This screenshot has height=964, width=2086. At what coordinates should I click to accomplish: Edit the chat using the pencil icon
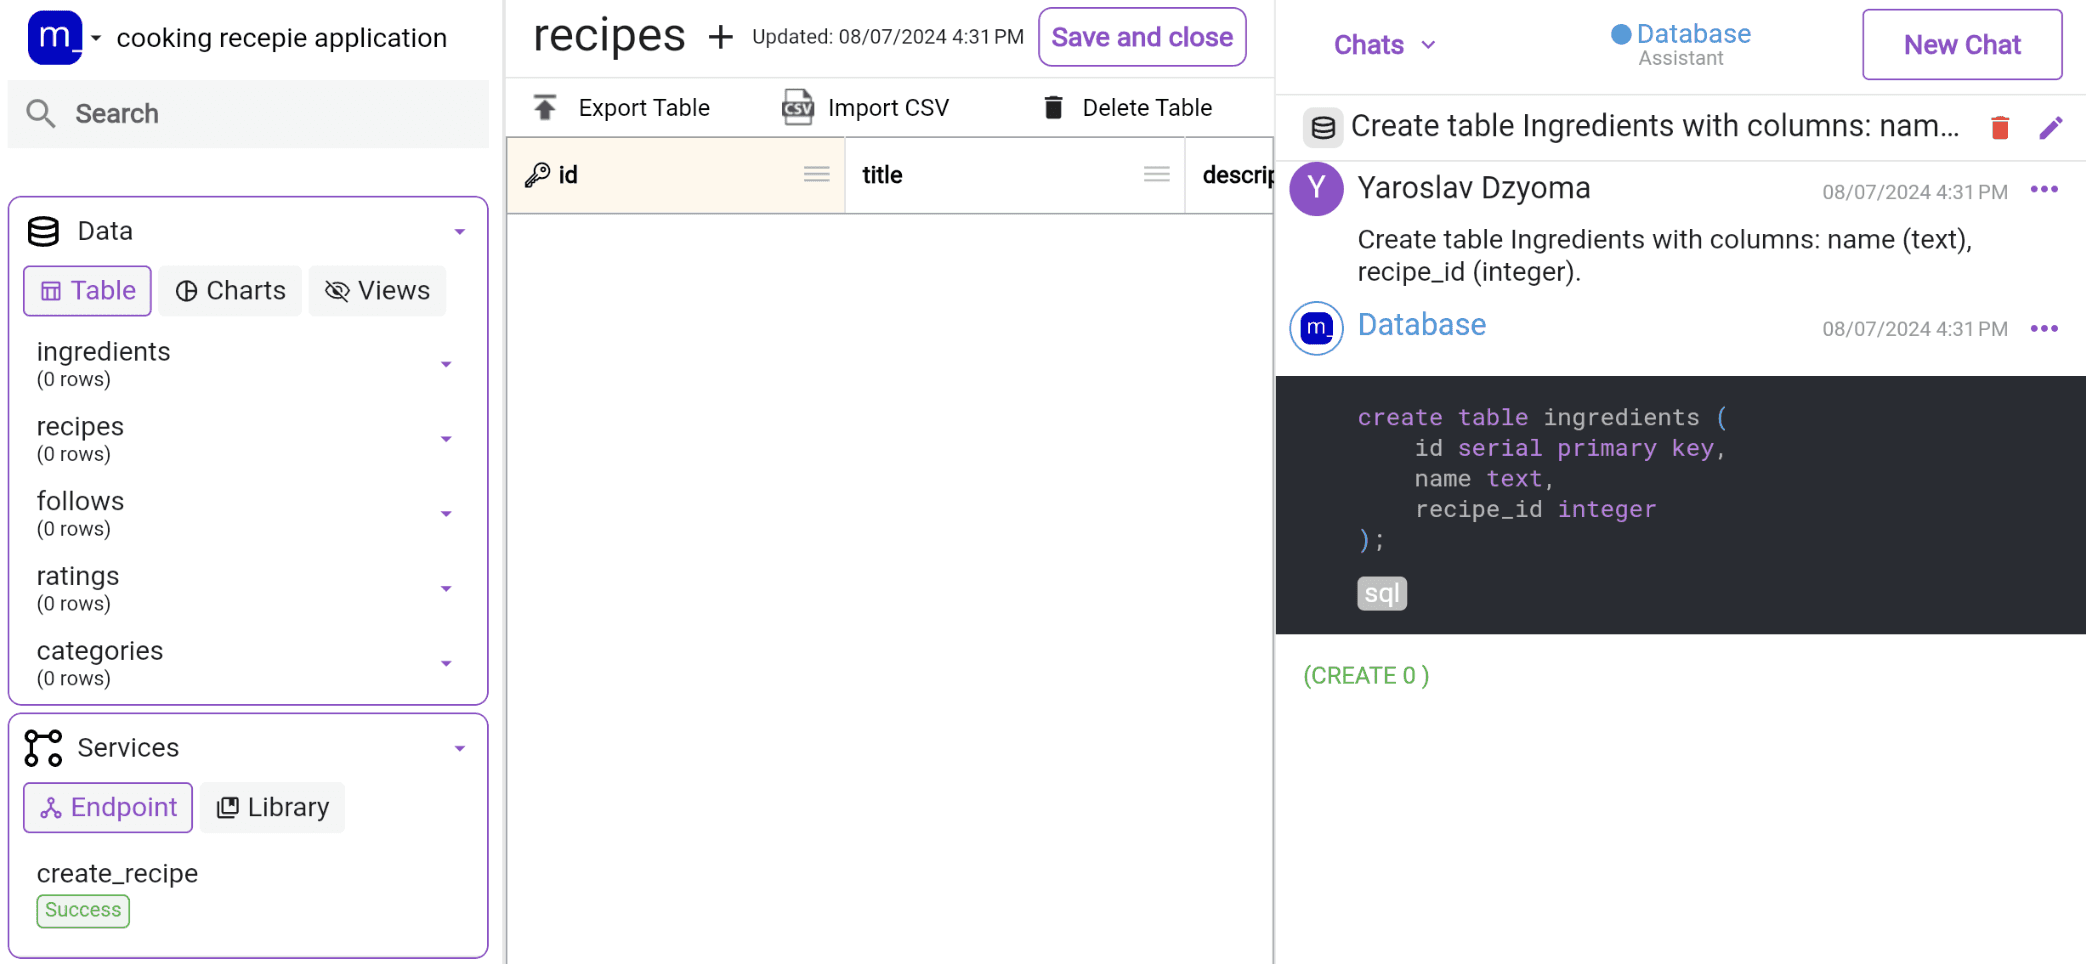(x=2052, y=127)
